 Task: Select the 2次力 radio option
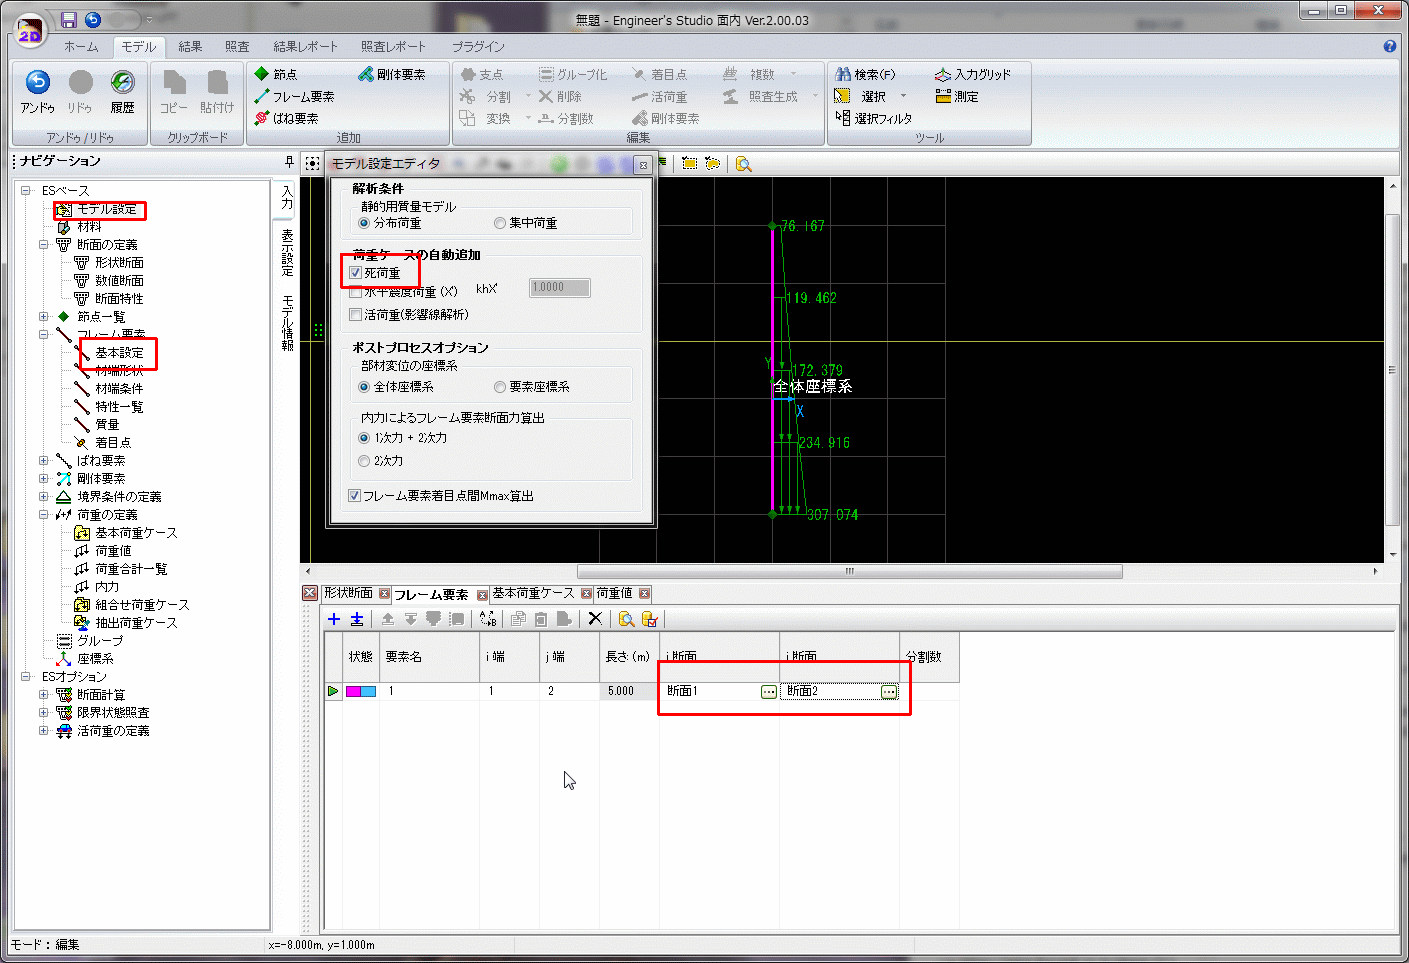point(364,461)
